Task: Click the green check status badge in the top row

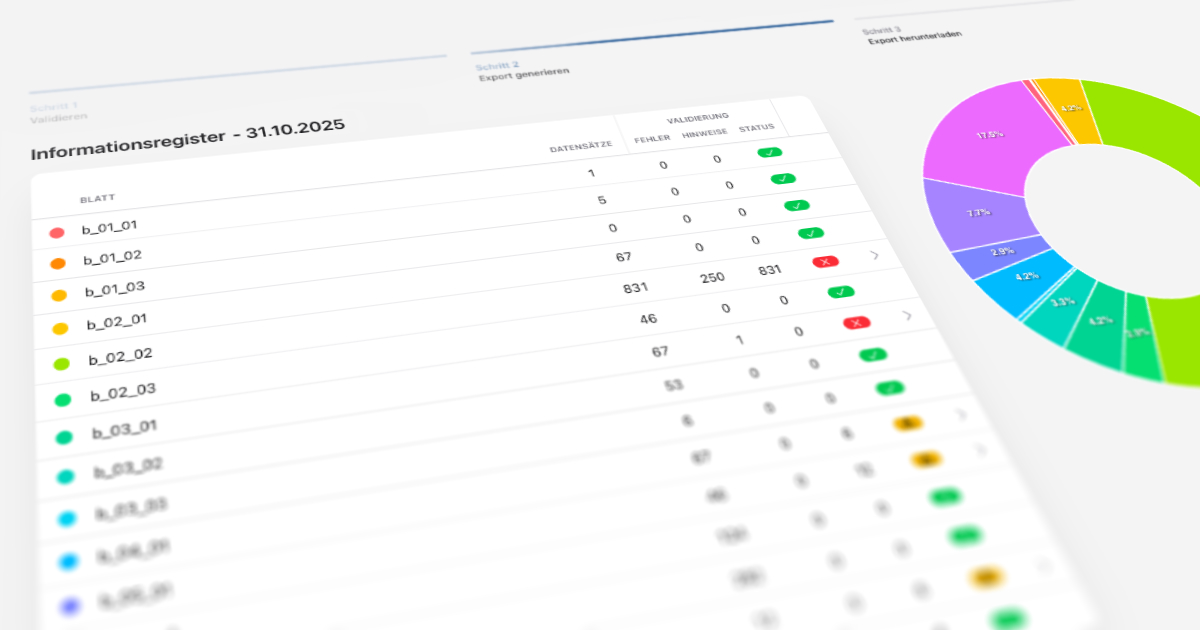Action: pyautogui.click(x=769, y=151)
